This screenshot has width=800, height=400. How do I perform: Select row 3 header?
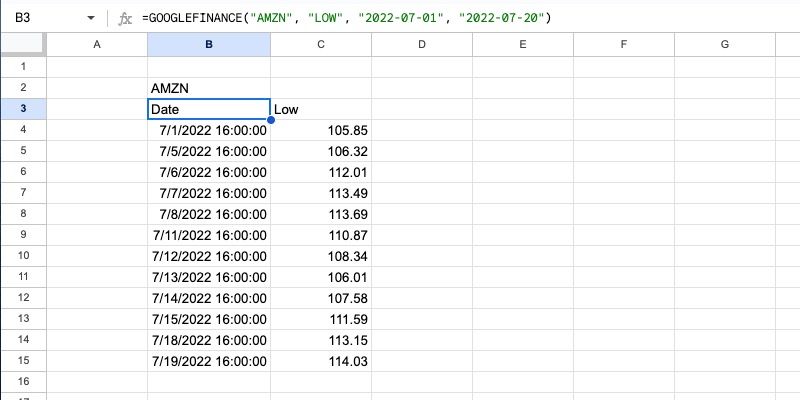[22, 109]
